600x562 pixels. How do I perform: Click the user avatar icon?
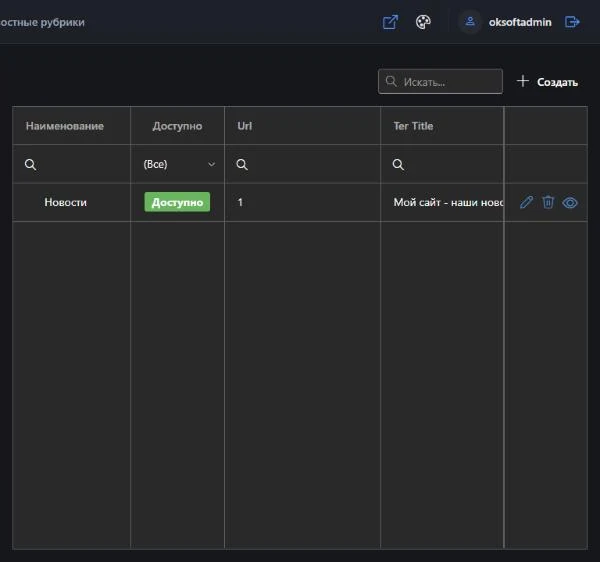coord(470,21)
